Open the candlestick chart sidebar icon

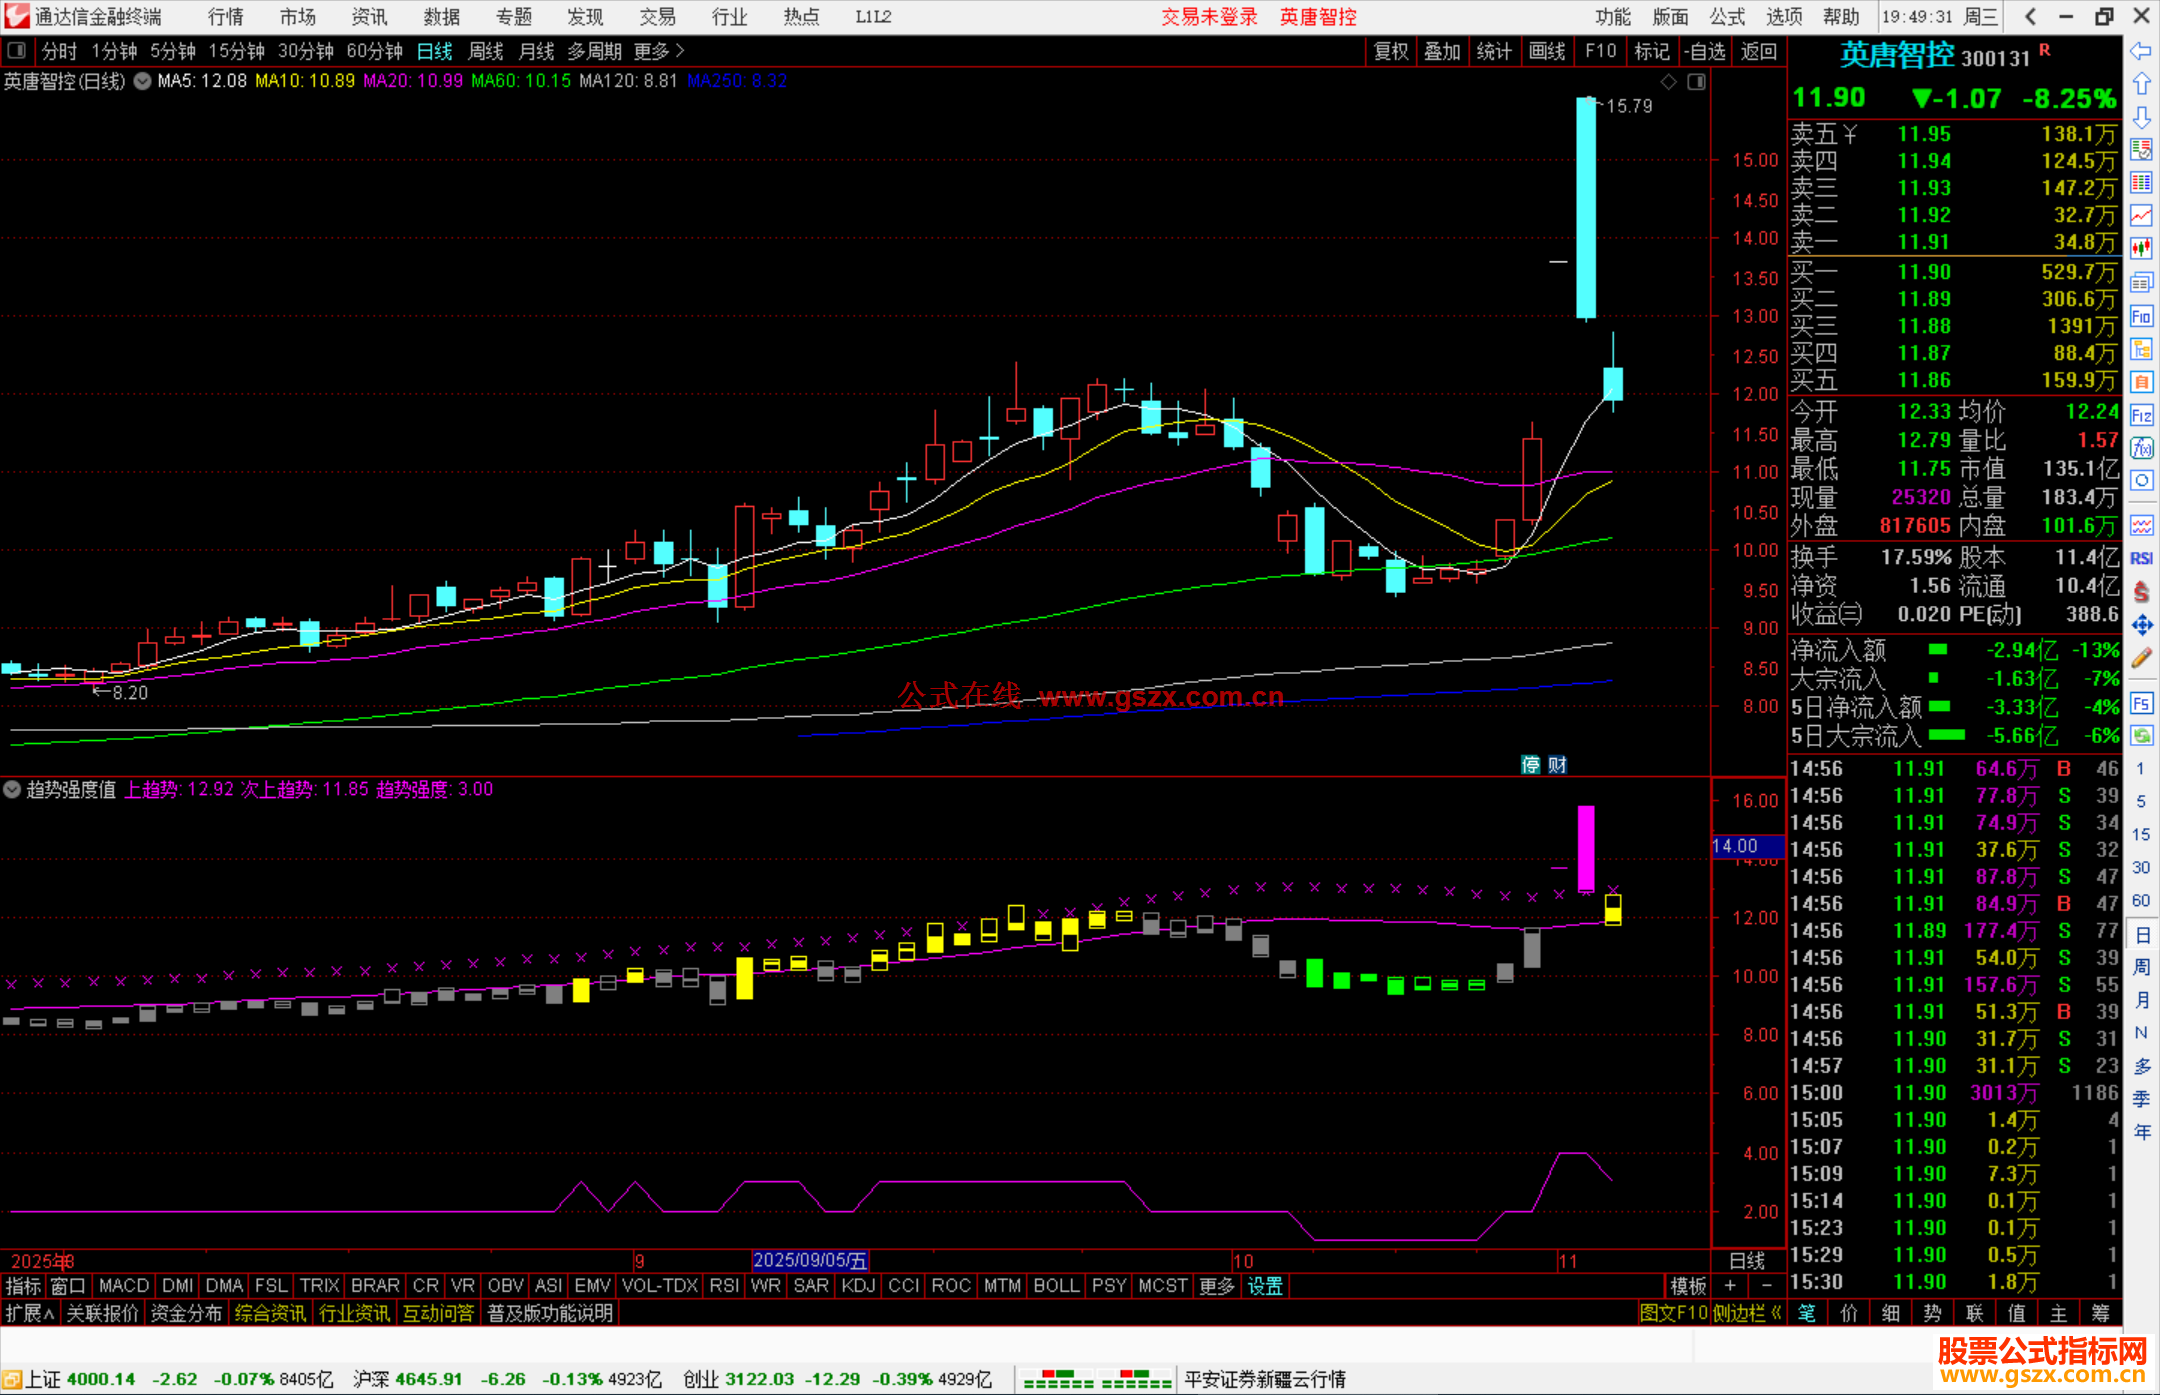coord(2141,248)
